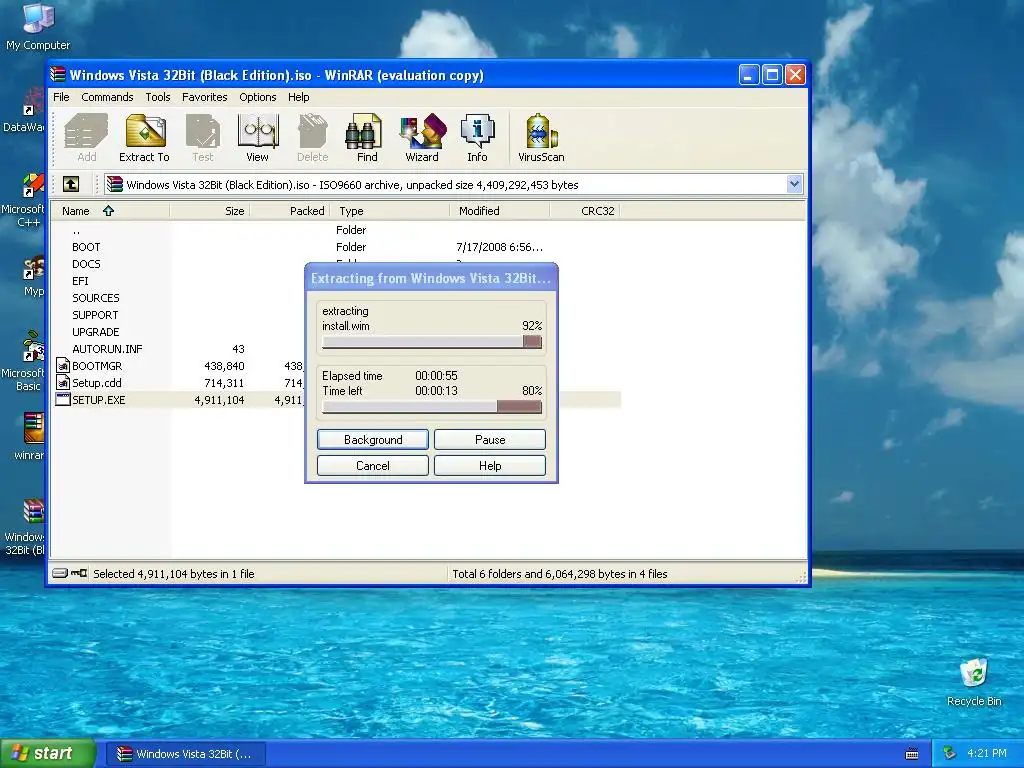This screenshot has width=1024, height=768.
Task: Click the Setup.cdd file icon
Action: (x=63, y=383)
